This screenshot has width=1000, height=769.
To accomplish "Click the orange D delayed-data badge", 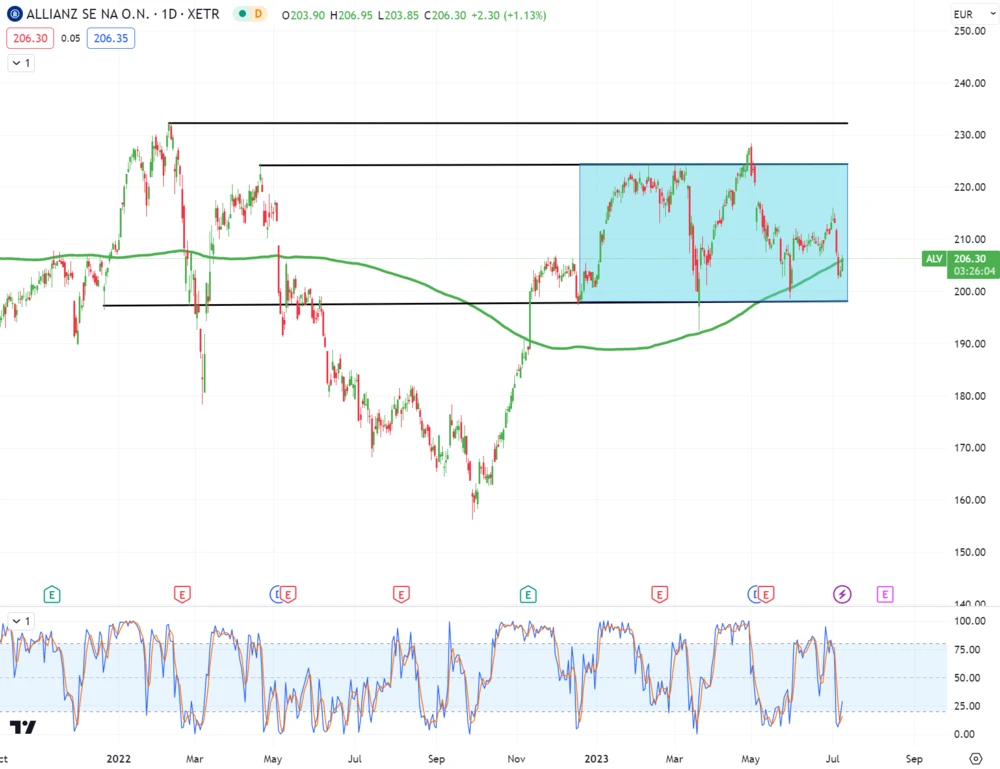I will coord(258,14).
